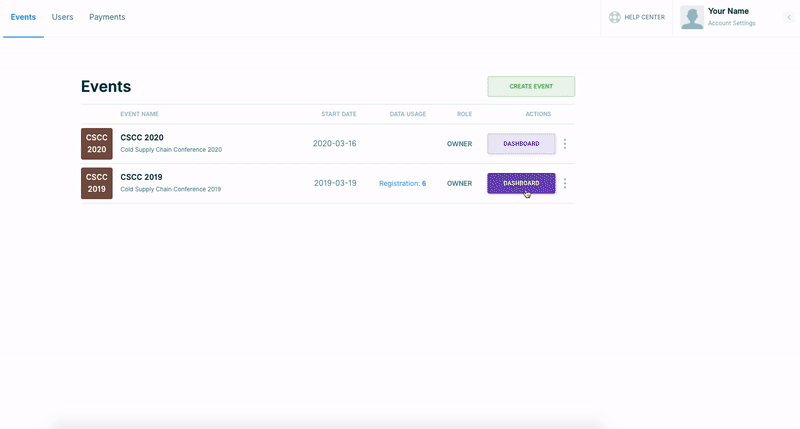Open the three-dot menu for CSCC 2020
Viewport: 800px width, 429px height.
565,144
